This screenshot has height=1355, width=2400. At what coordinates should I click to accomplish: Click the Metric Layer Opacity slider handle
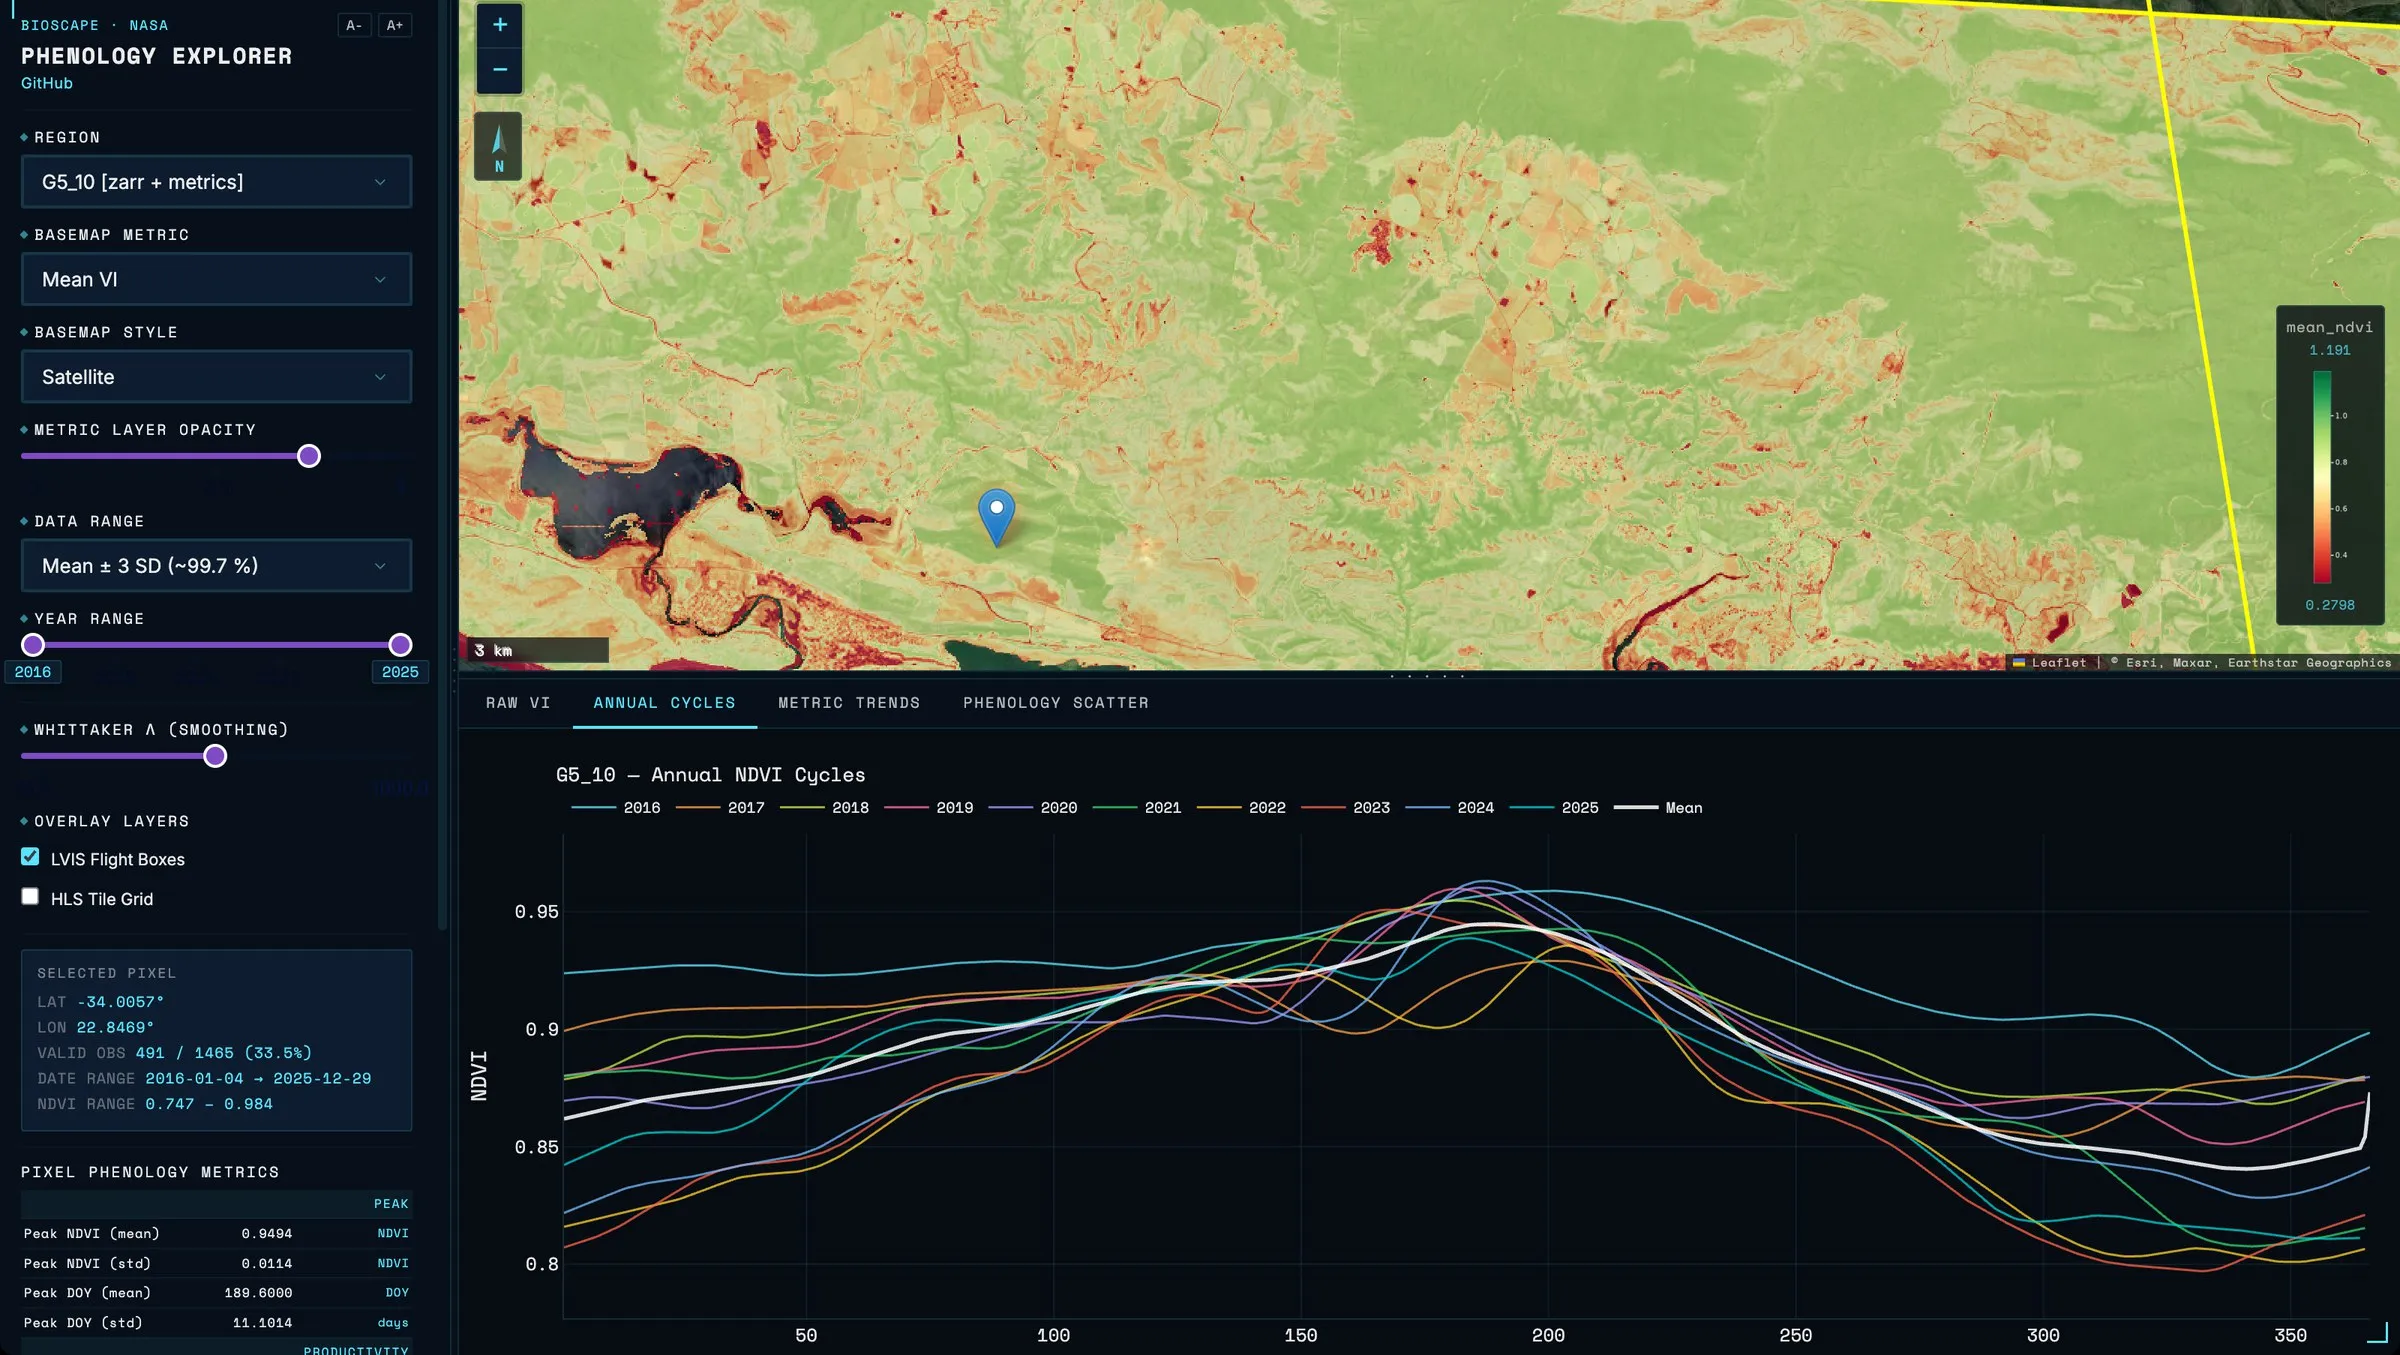point(309,456)
